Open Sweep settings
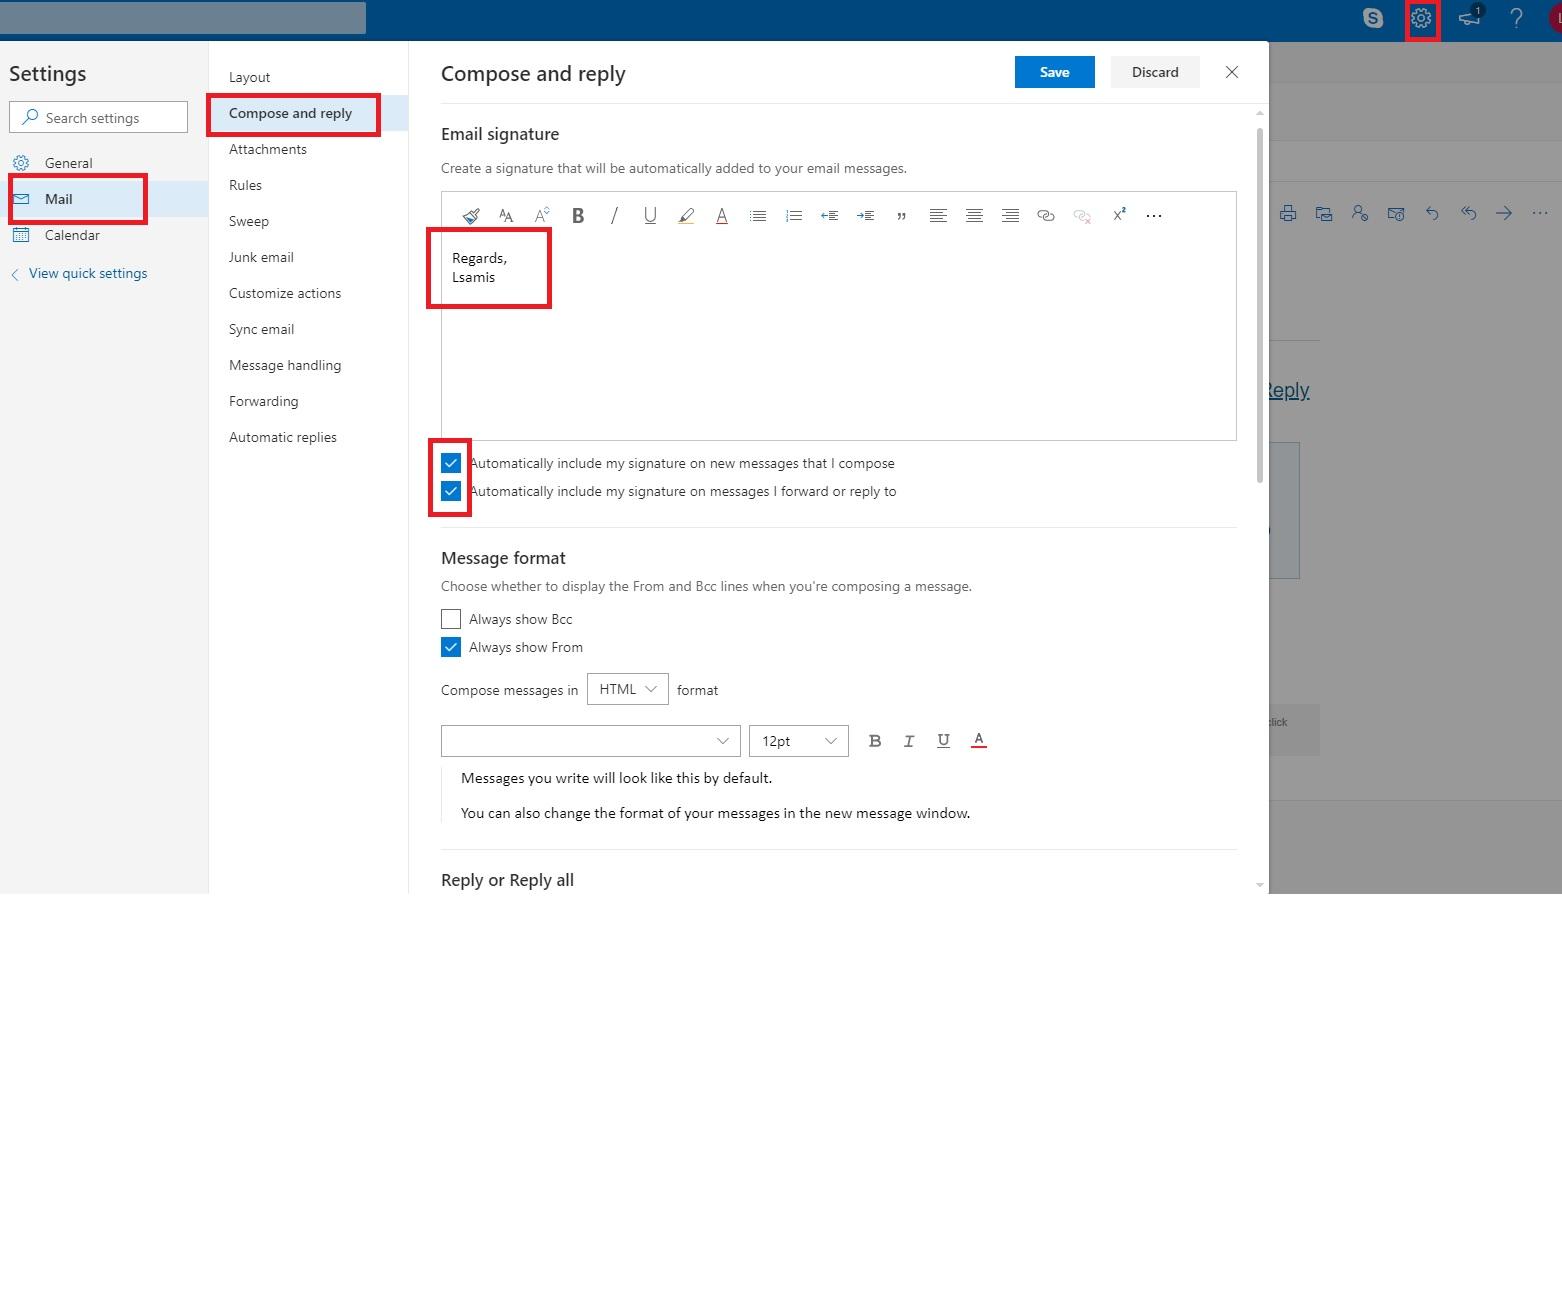The image size is (1562, 1304). pyautogui.click(x=249, y=221)
